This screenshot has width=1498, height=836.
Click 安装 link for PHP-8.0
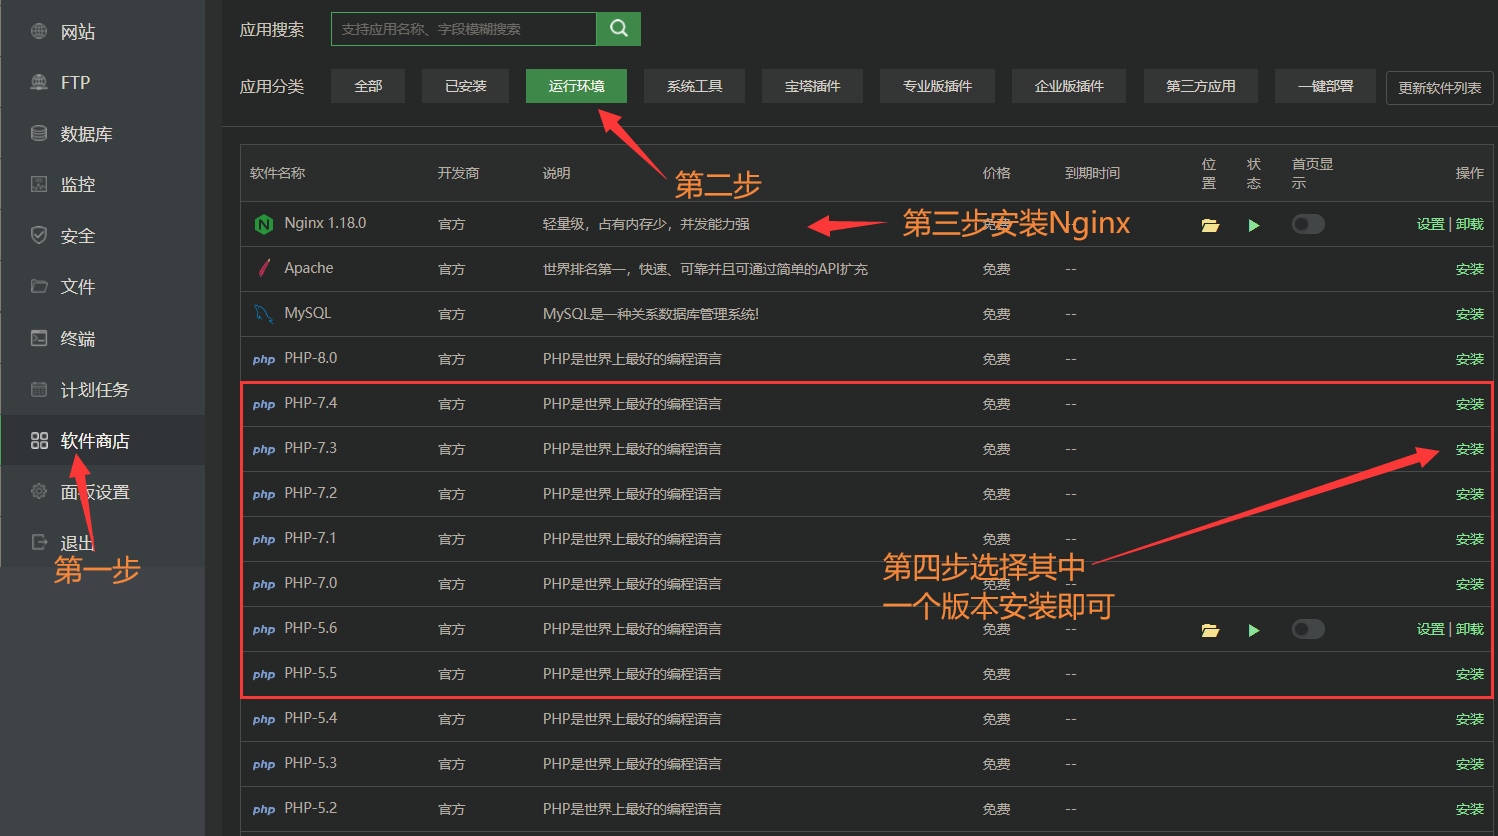[1469, 359]
